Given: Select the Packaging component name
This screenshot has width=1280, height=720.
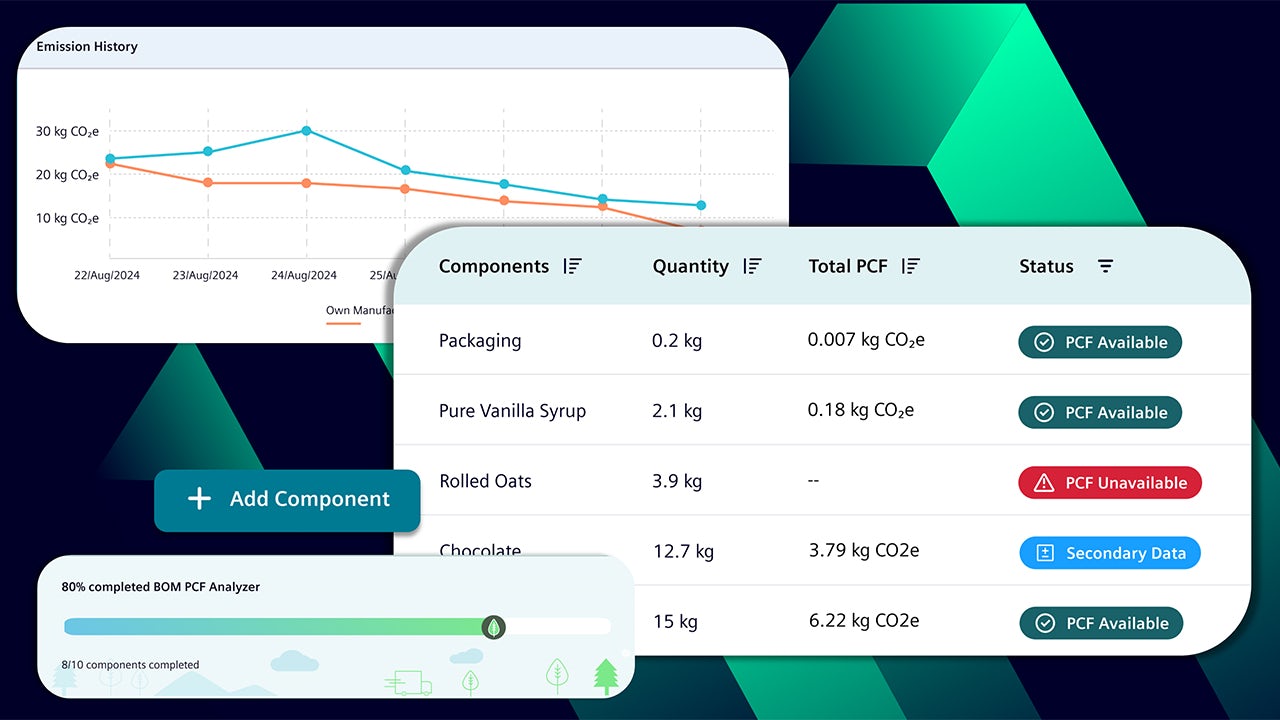Looking at the screenshot, I should [480, 340].
